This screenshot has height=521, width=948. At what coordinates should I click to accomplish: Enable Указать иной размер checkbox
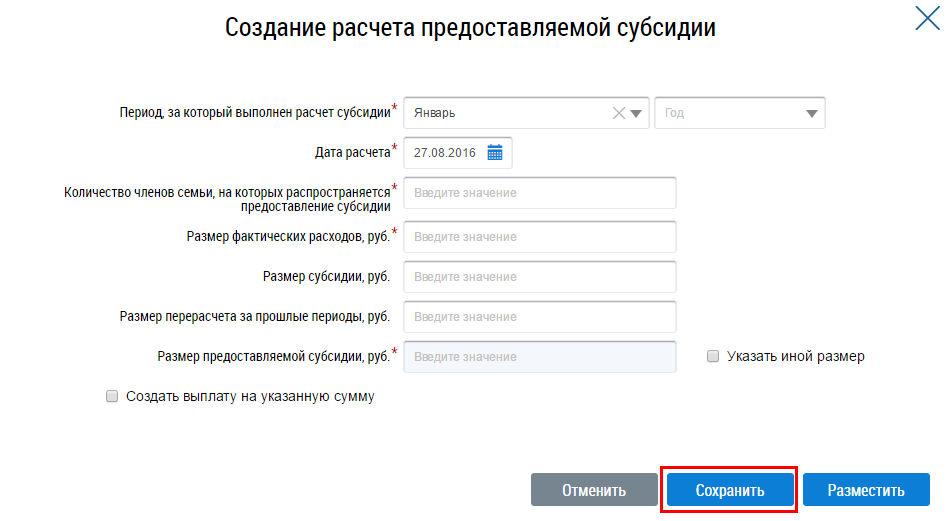point(713,356)
